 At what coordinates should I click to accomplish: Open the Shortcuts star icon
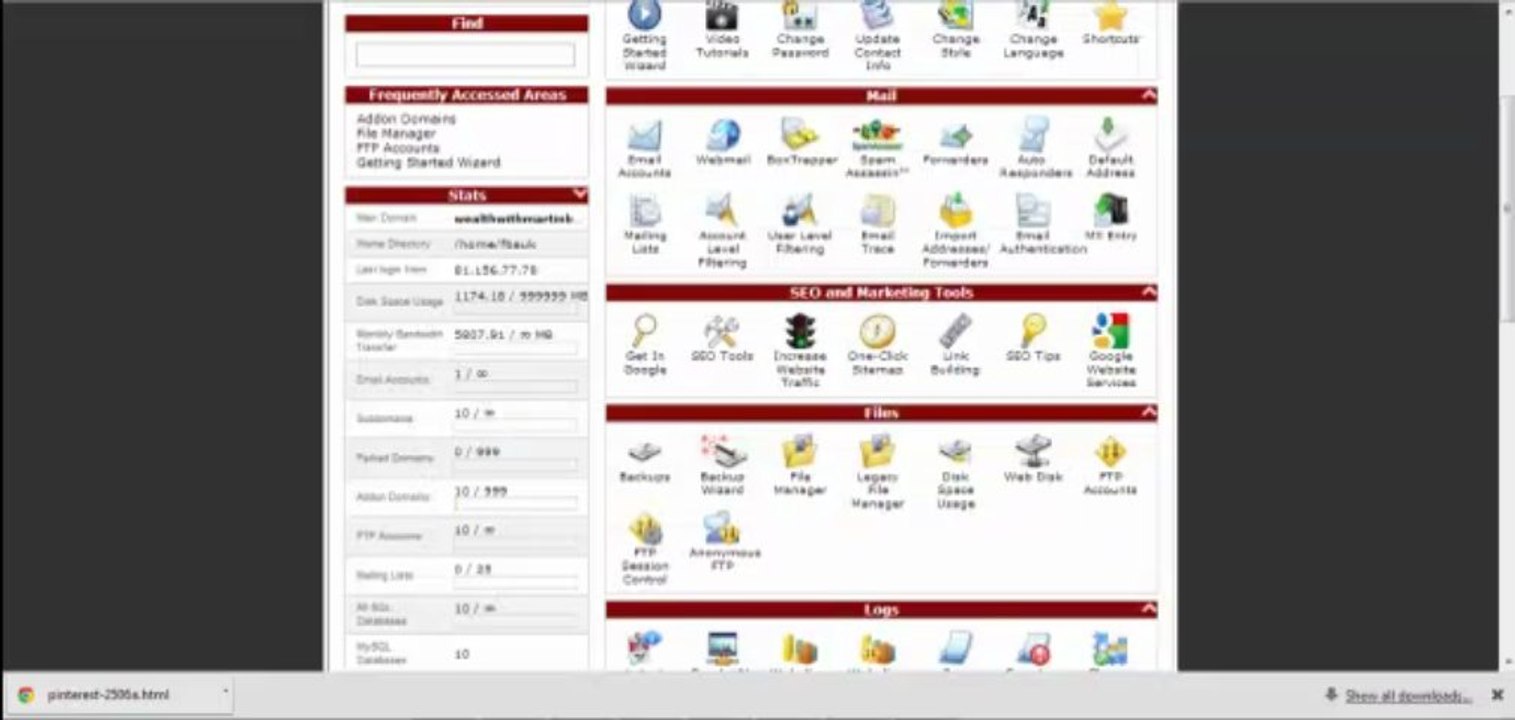point(1110,14)
